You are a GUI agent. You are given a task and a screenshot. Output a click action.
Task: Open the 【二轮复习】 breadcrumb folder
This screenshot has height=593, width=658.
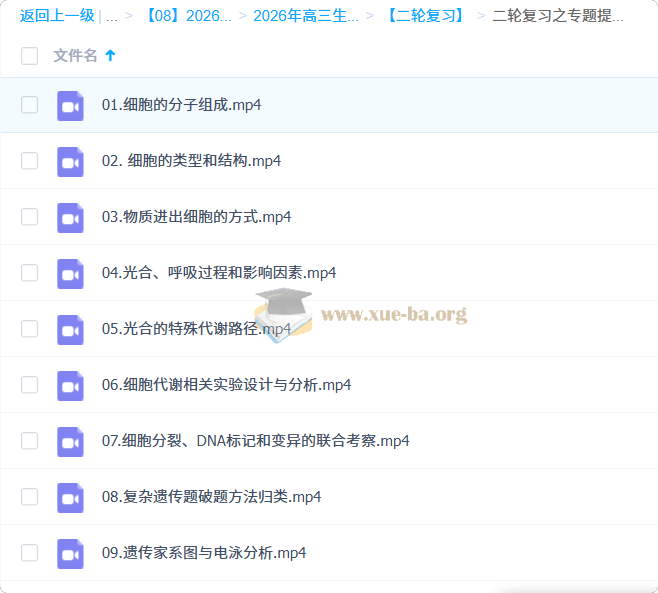coord(425,16)
